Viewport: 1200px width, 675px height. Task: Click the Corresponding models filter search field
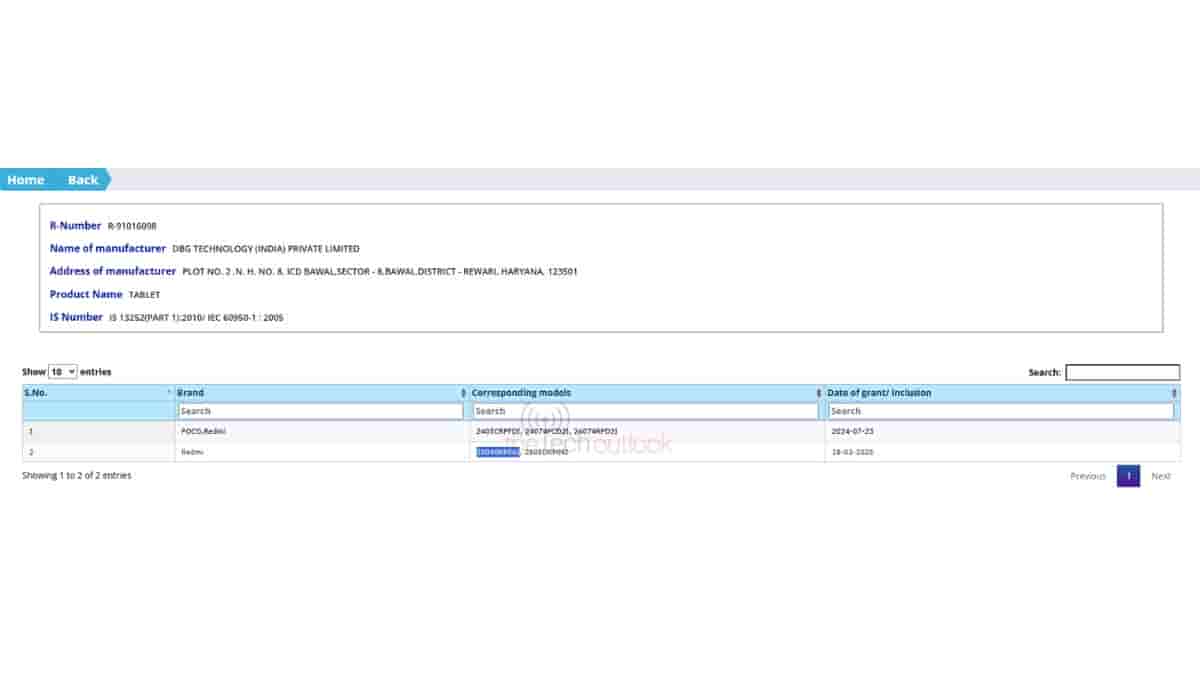tap(645, 411)
